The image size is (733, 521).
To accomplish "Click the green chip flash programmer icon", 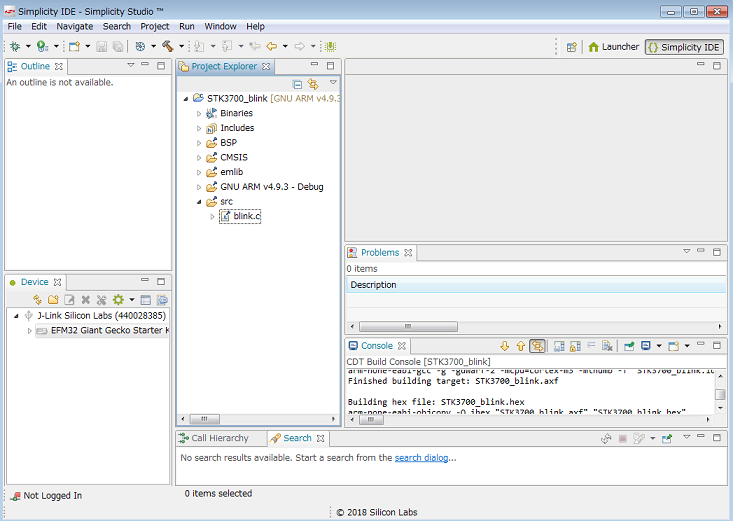I will click(331, 46).
